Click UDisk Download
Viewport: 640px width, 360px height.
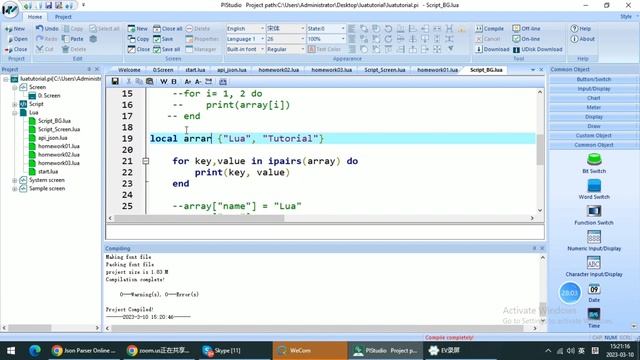(538, 49)
